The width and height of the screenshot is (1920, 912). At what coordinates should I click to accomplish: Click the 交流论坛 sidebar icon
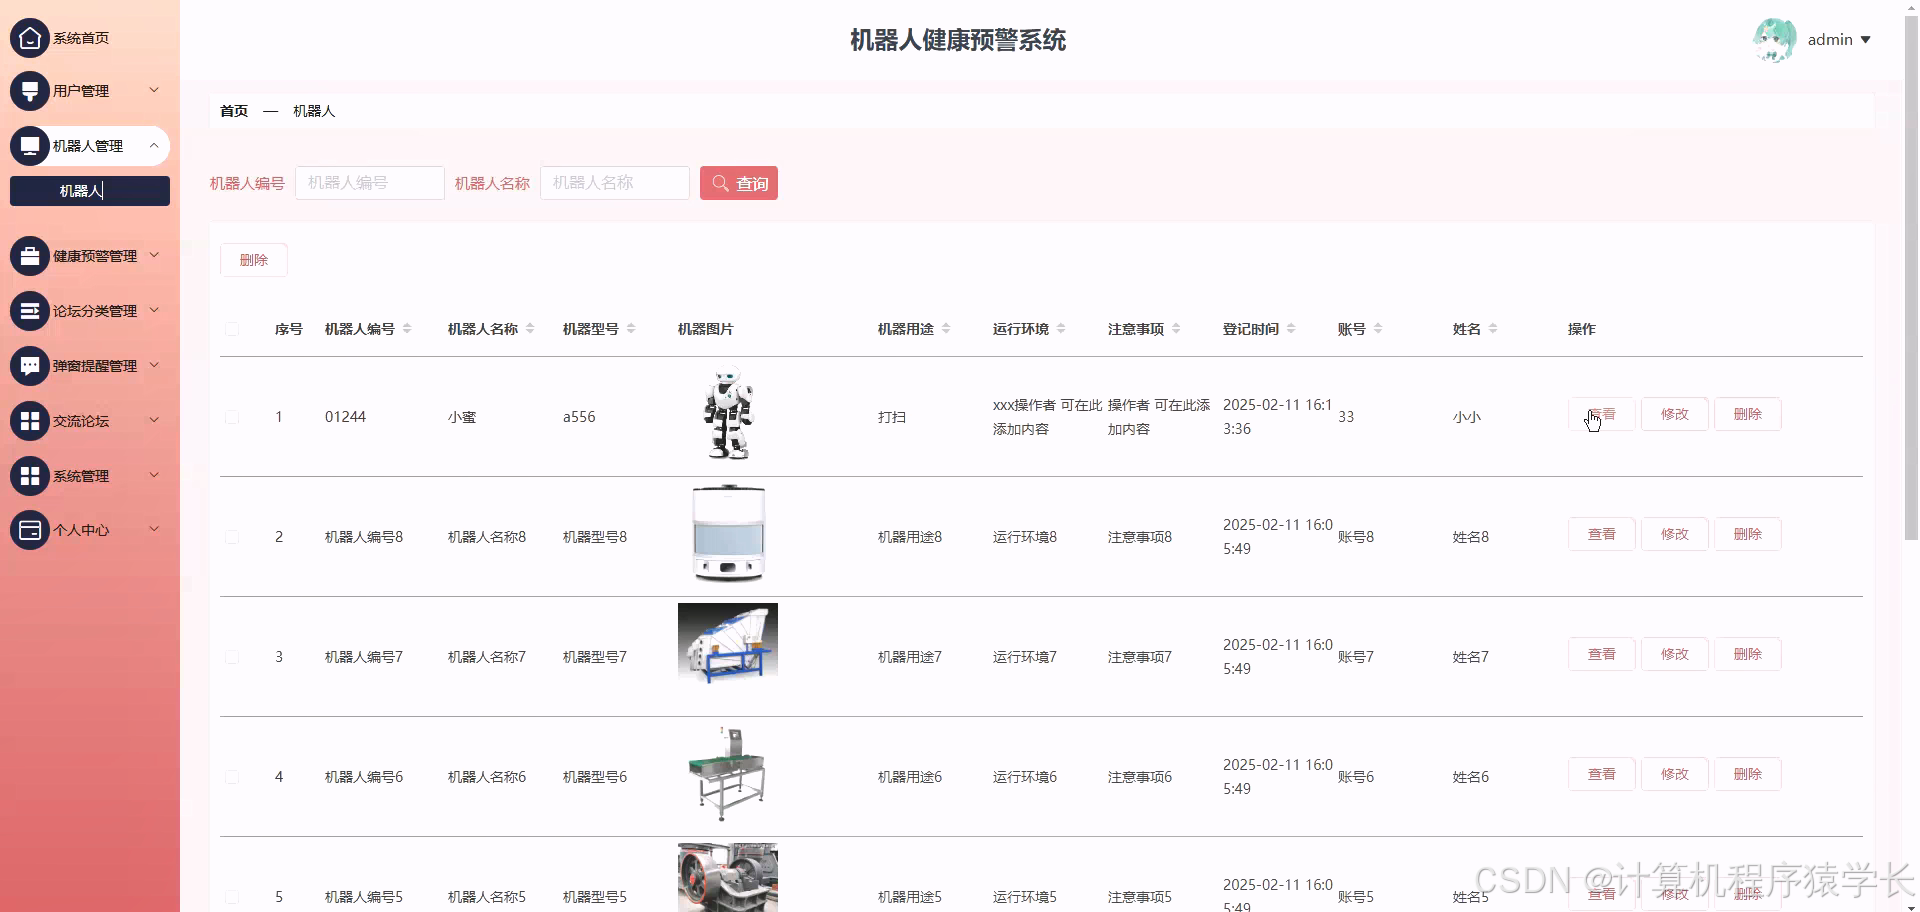(x=29, y=420)
